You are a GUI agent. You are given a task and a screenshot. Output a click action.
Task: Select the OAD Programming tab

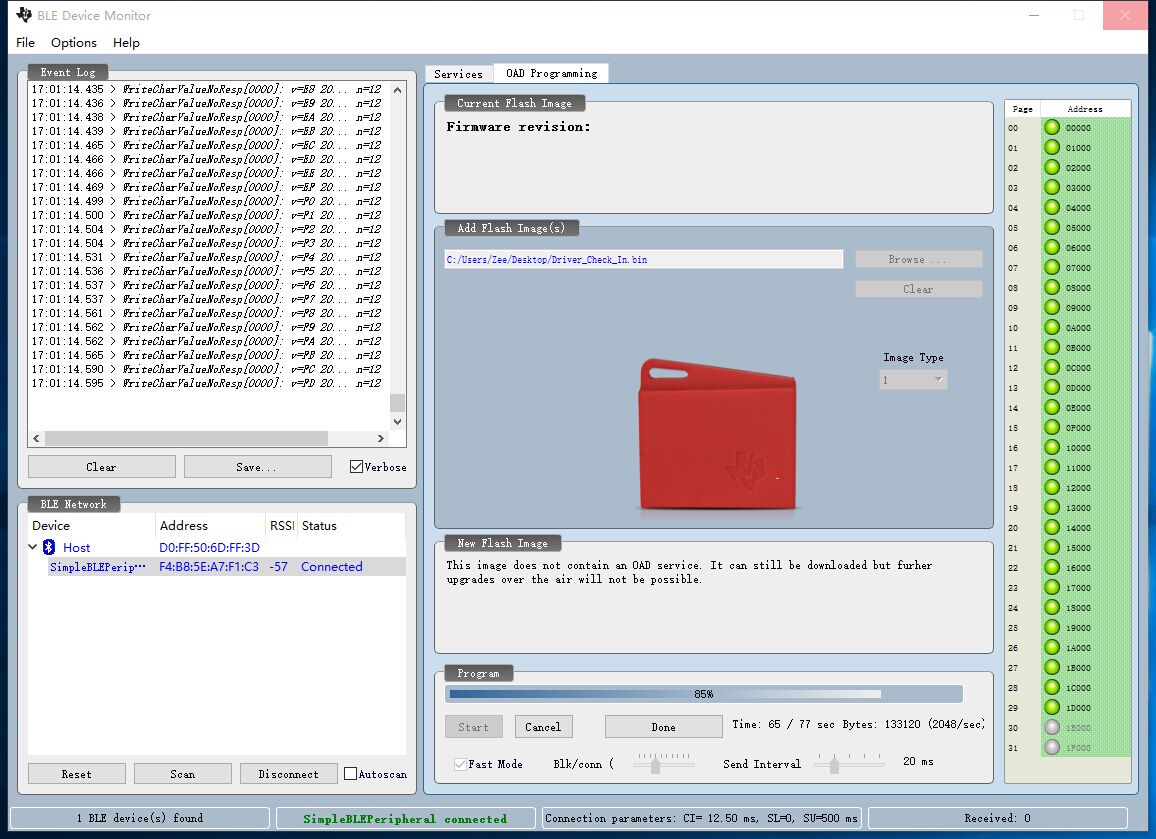[x=551, y=73]
